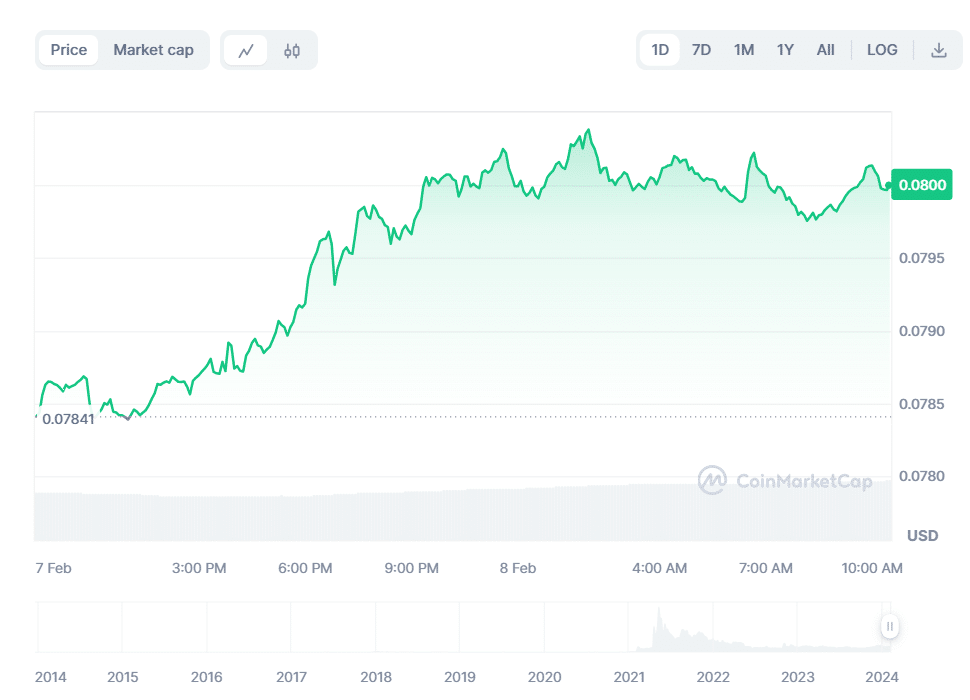Switch to the candlestick chart icon
Viewport: 970px width, 700px height.
coord(290,49)
